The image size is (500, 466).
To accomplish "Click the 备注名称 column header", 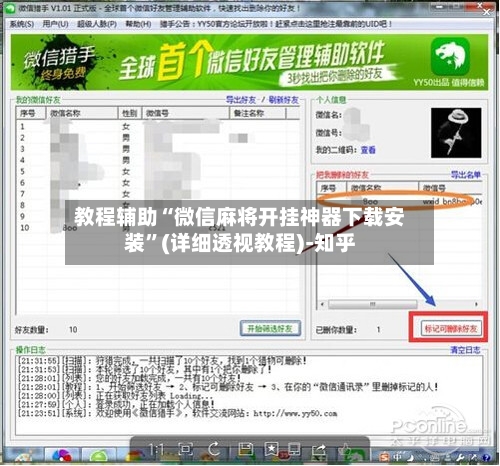I will coord(258,113).
